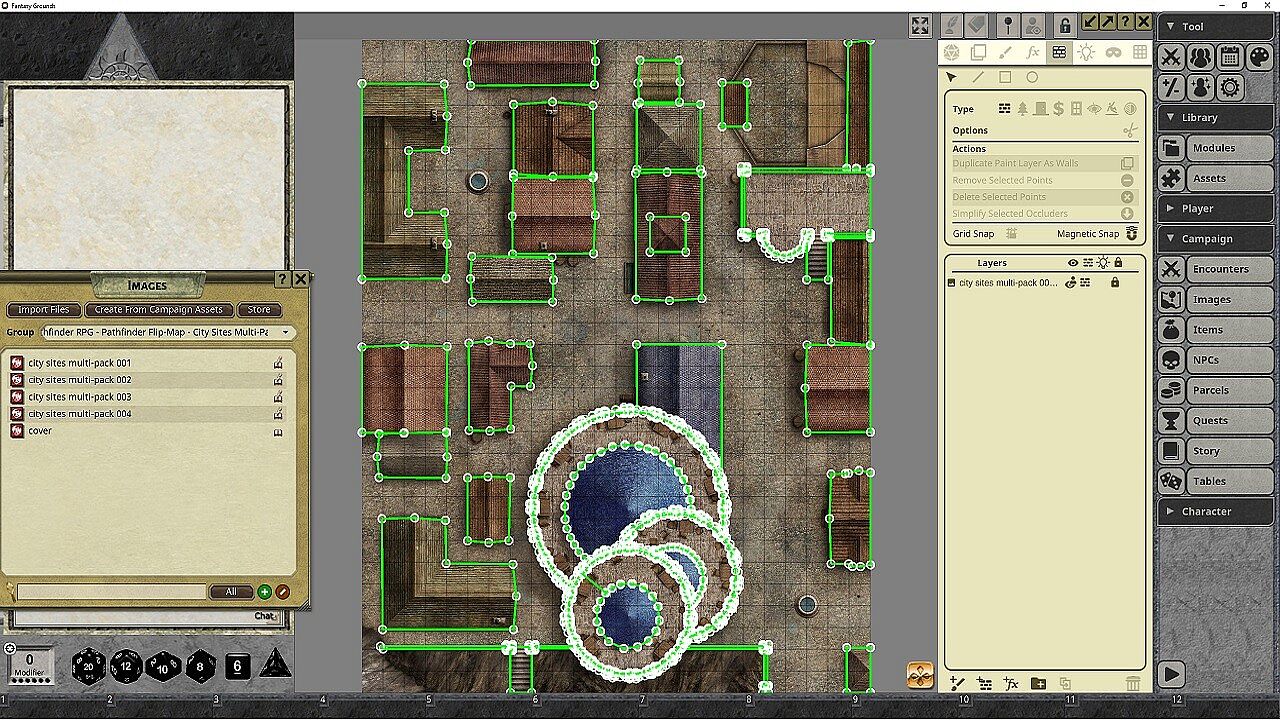Toggle lock on city sites multi-pack layer

tap(1115, 283)
